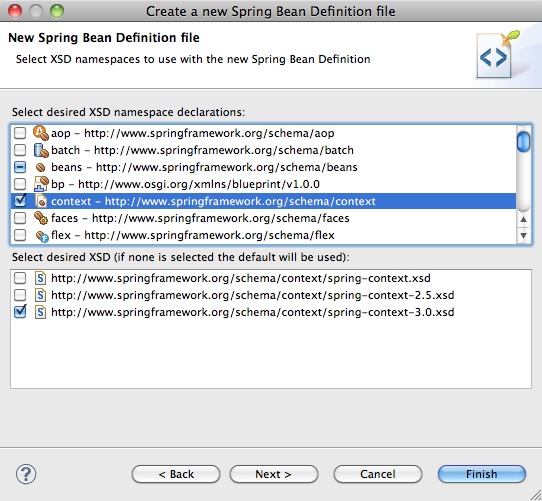Click the spring-context.xsd schema file icon
542x501 pixels.
[x=40, y=278]
